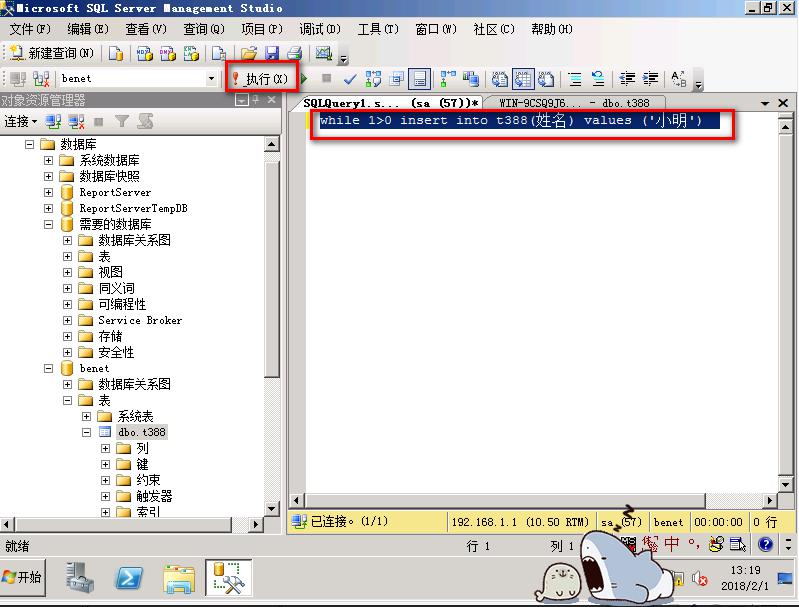Collapse the 数据库 tree node

point(30,144)
